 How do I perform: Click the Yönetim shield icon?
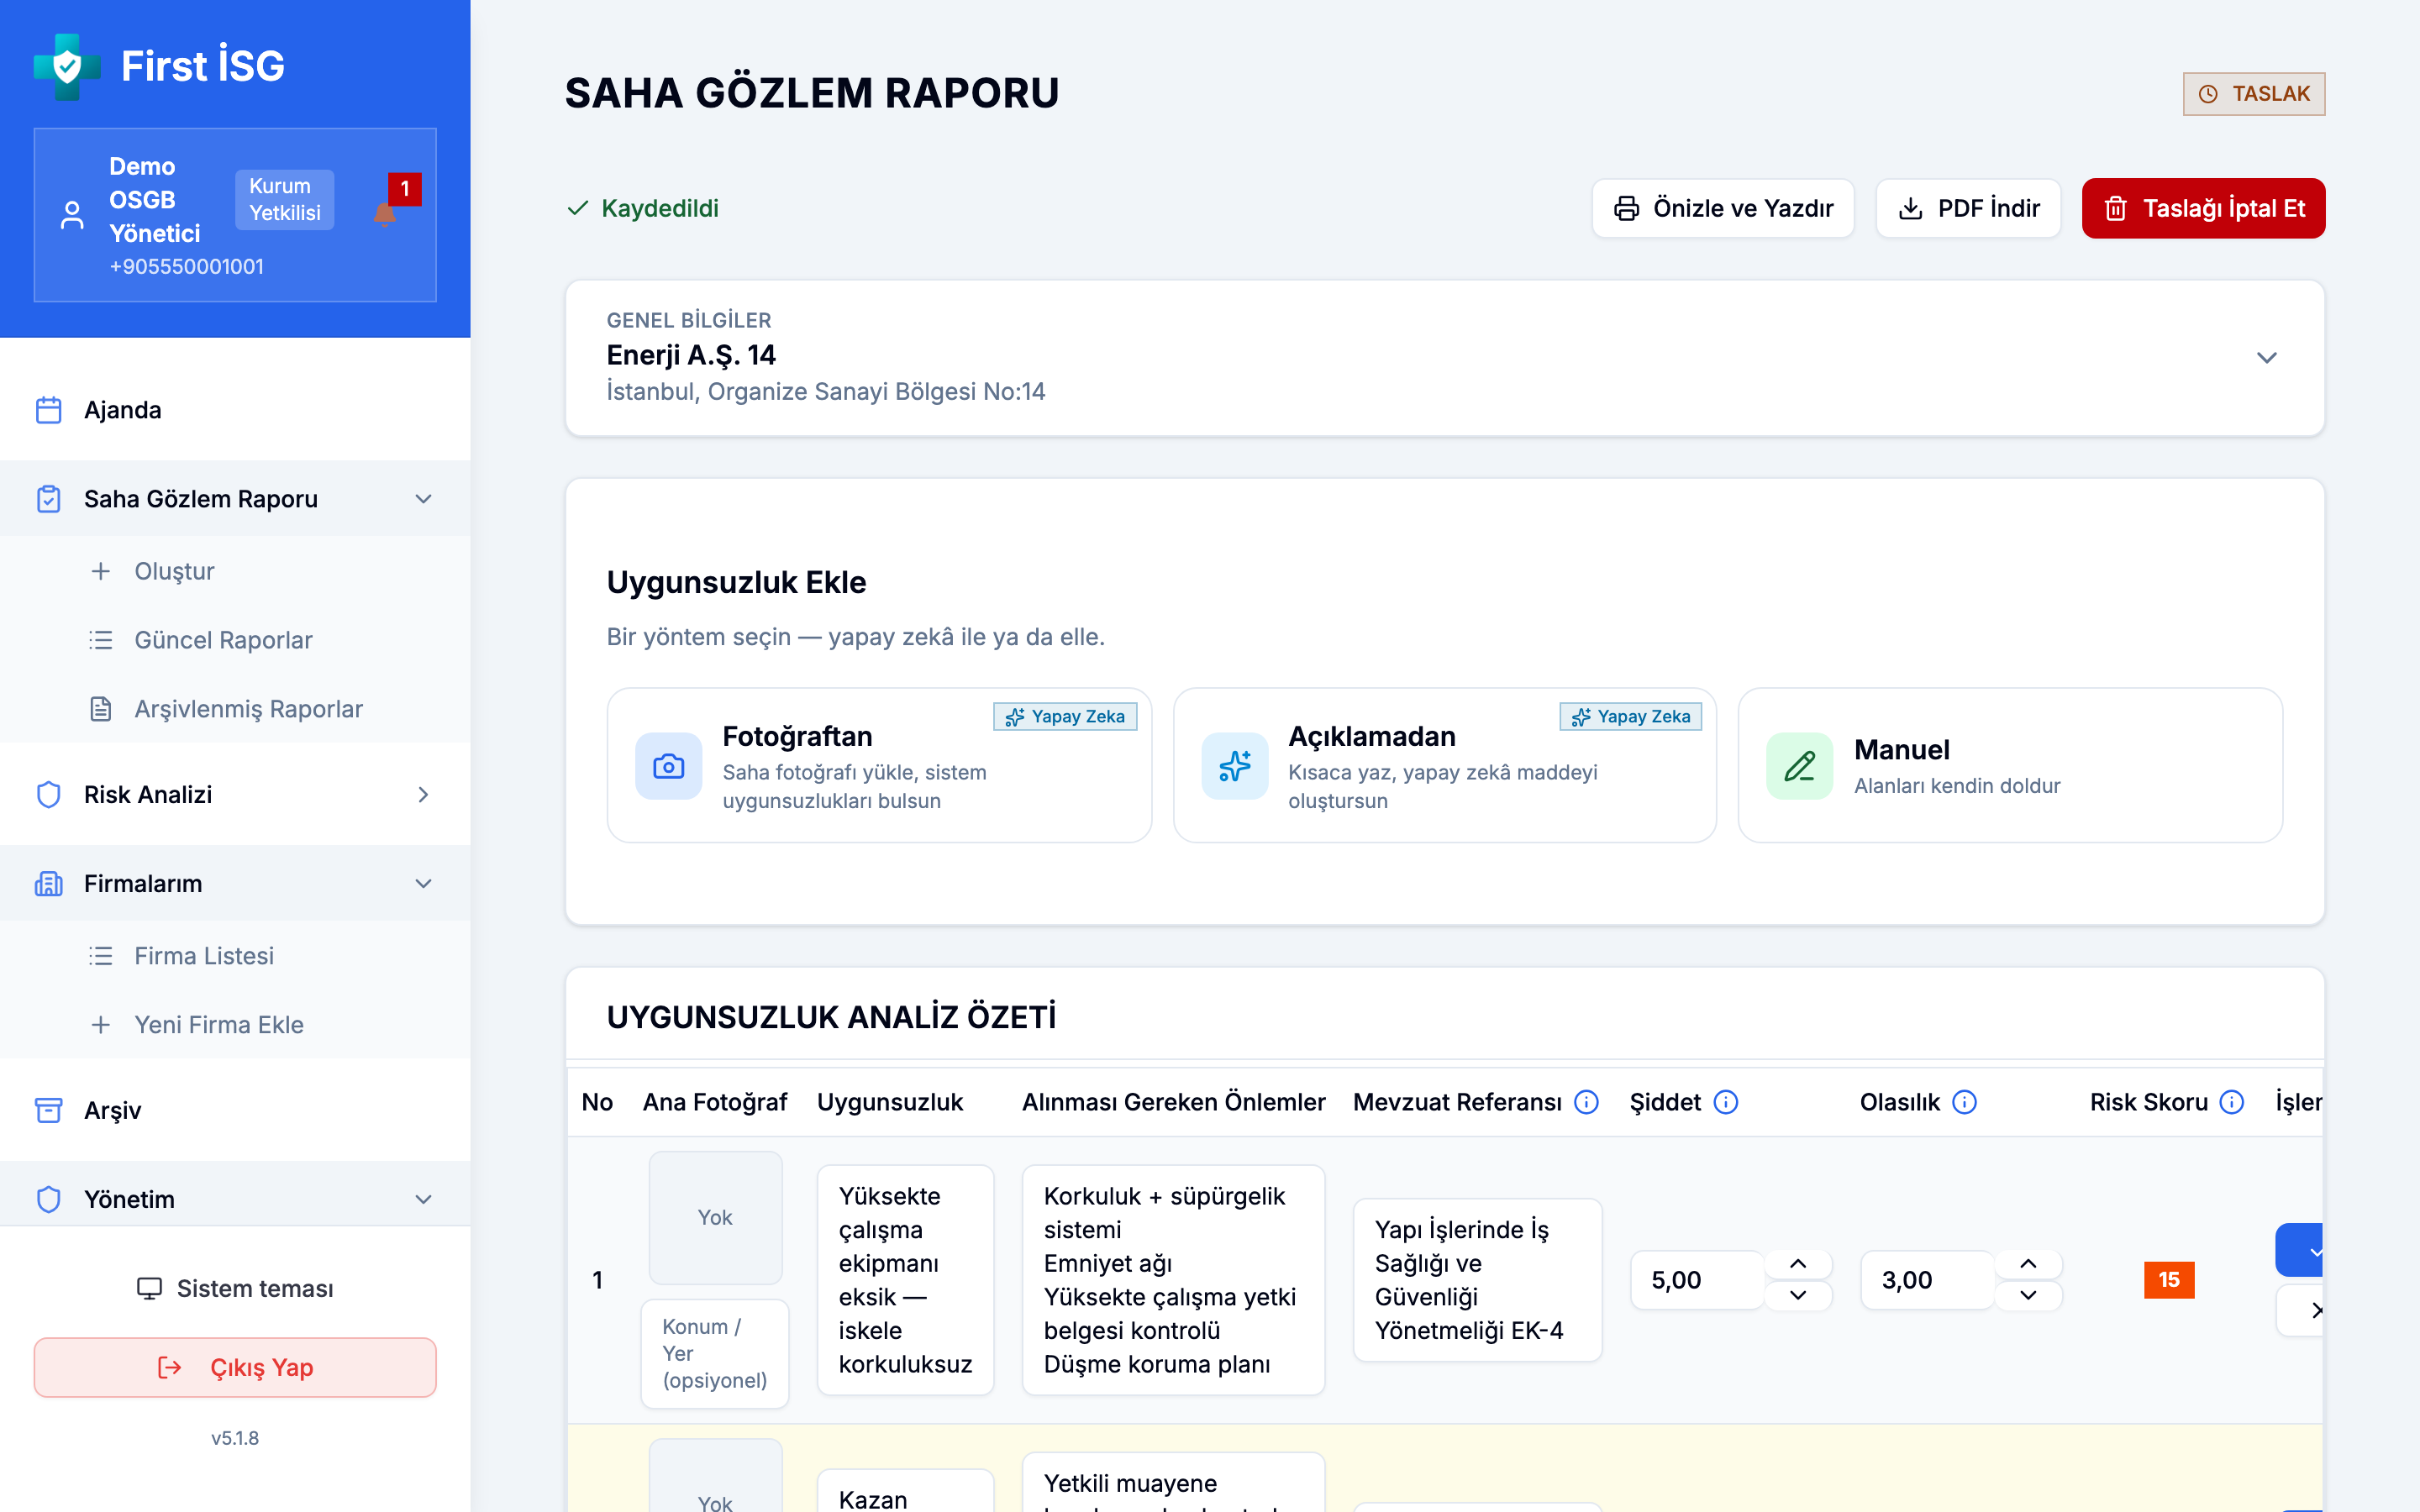coord(49,1200)
